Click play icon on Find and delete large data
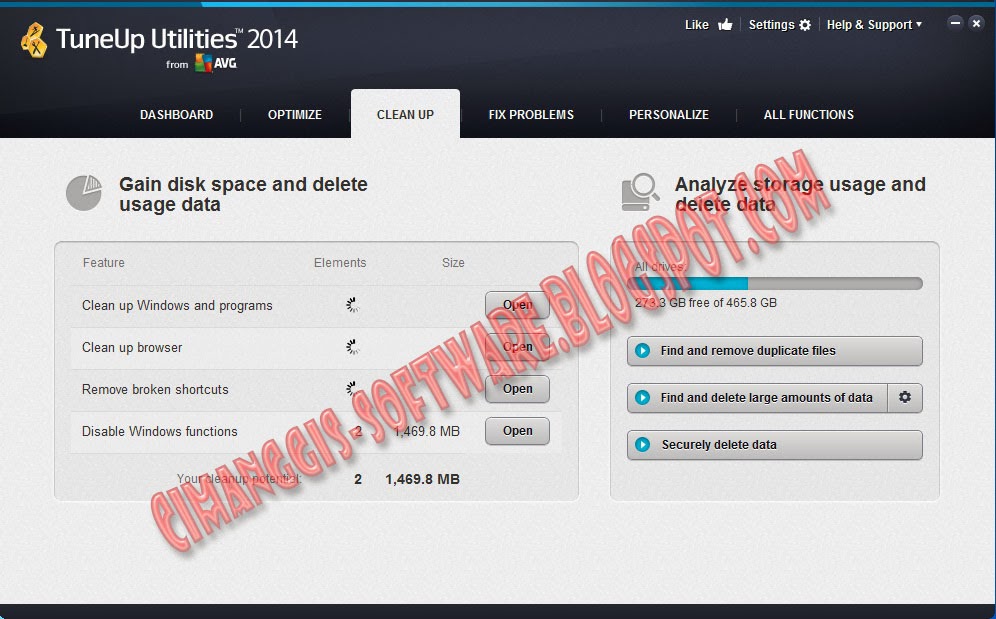The height and width of the screenshot is (619, 996). (x=642, y=397)
